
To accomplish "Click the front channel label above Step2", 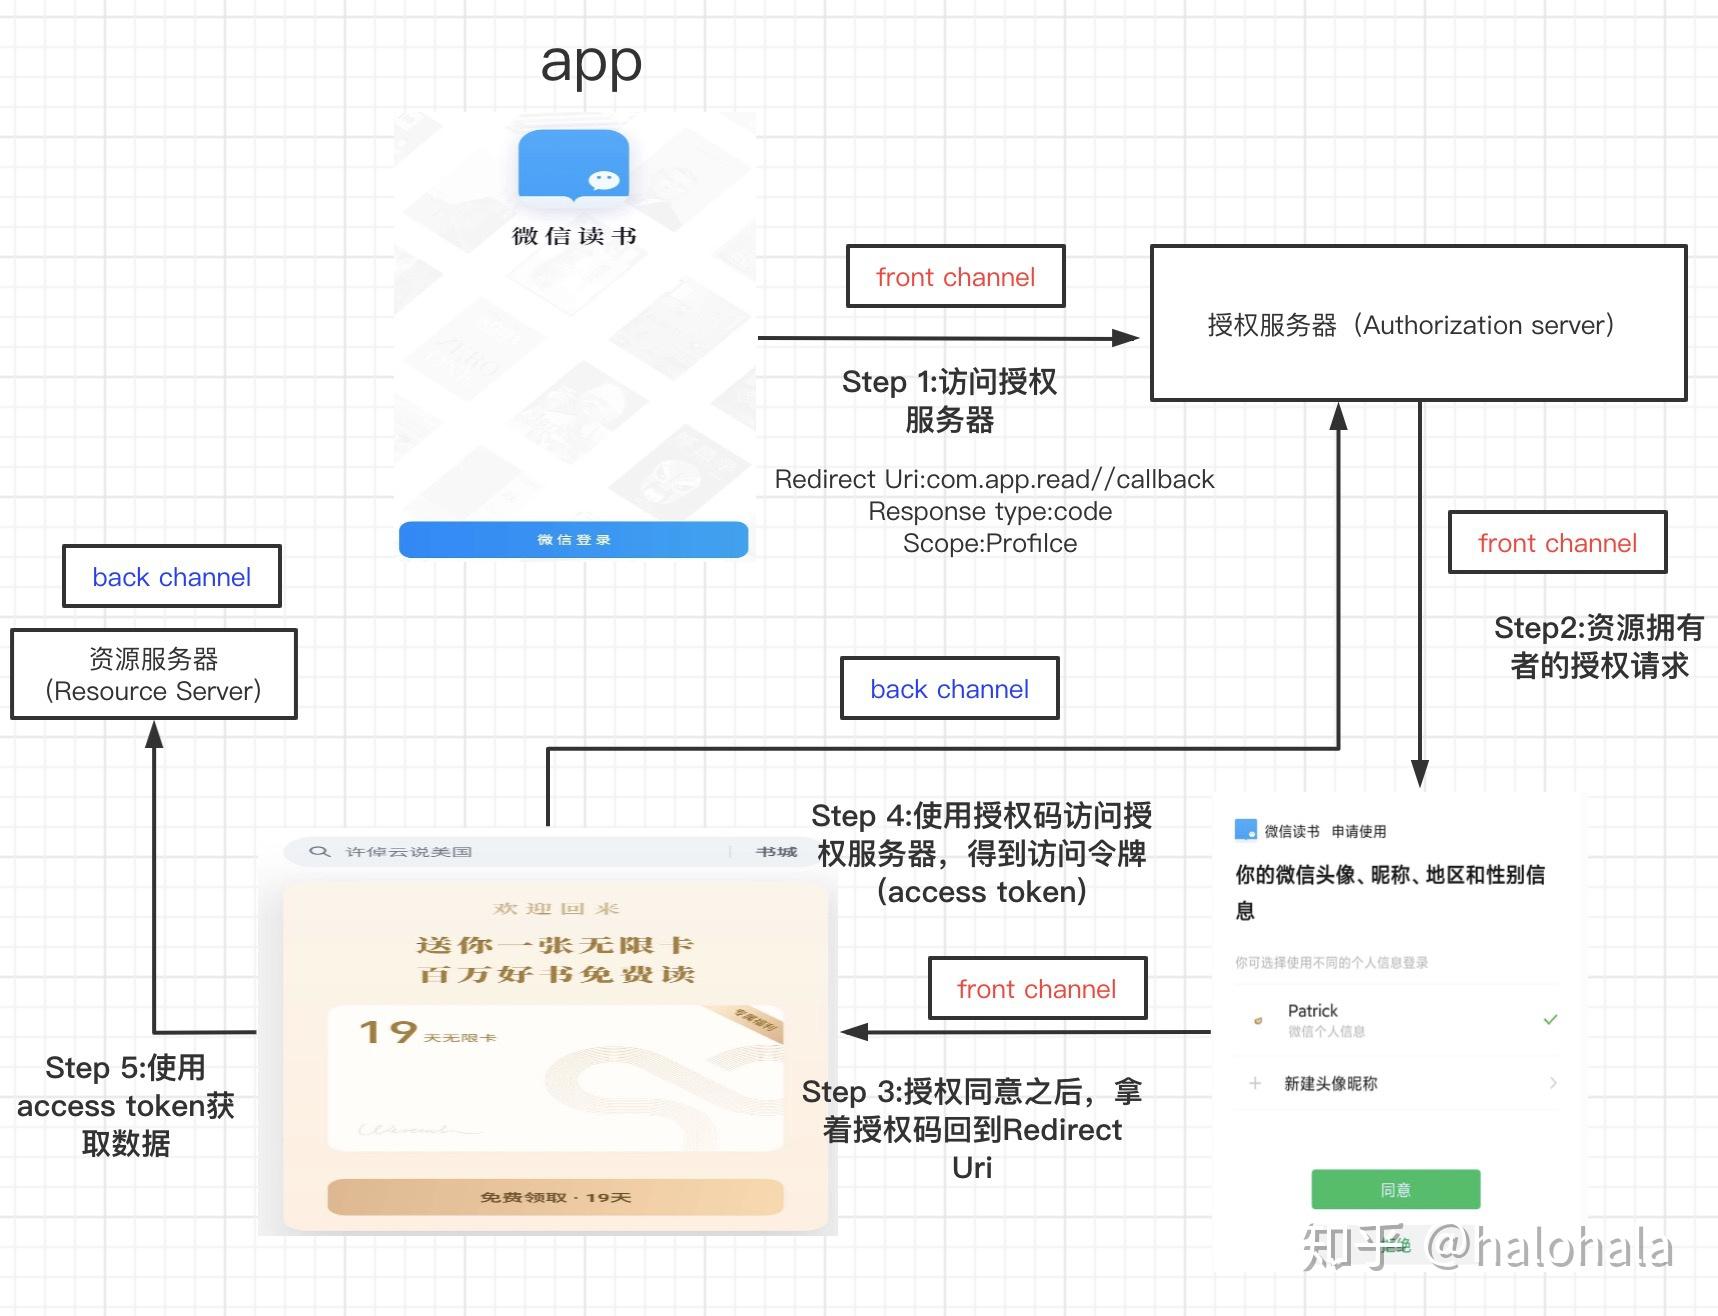I will (1558, 542).
